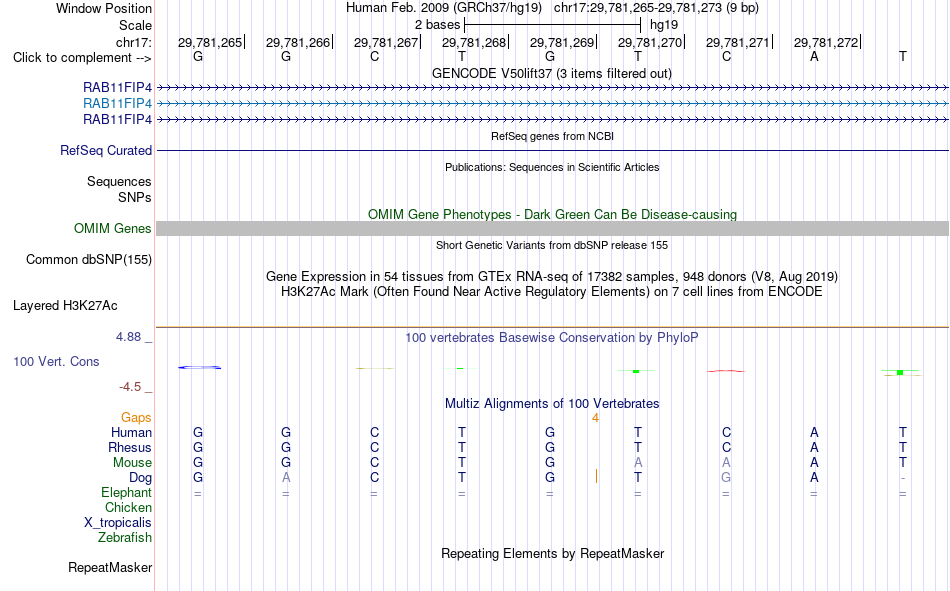
Task: Click the A base in Rhesus alignment row
Action: (814, 447)
